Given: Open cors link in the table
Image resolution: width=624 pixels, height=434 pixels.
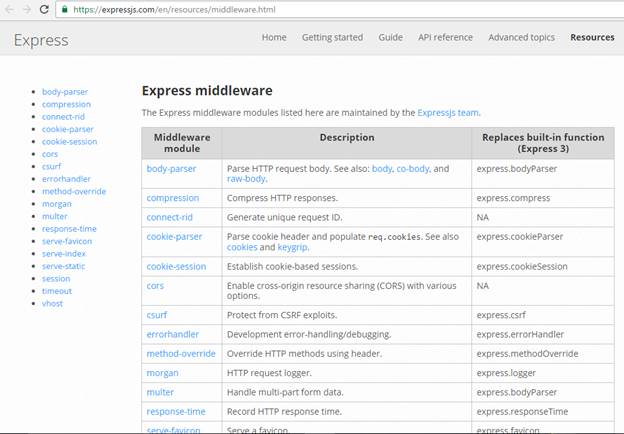Looking at the screenshot, I should coord(155,286).
